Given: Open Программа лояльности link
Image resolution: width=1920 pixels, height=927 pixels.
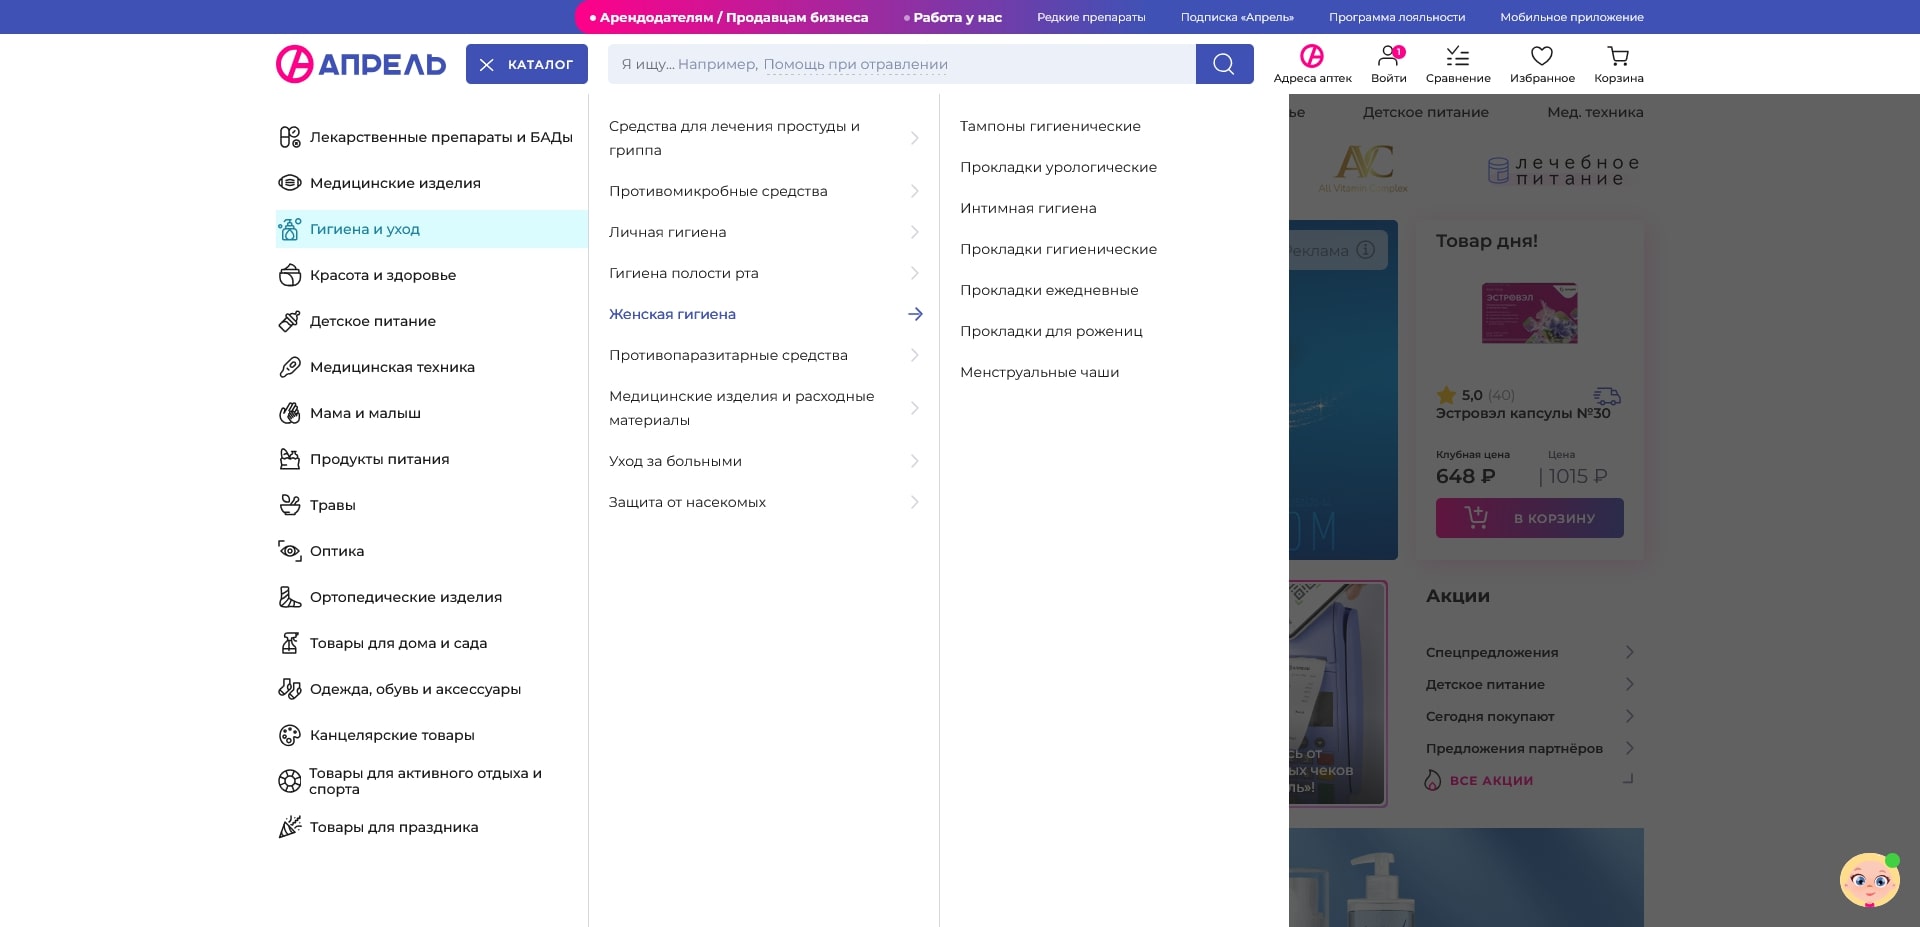Looking at the screenshot, I should click(1396, 16).
